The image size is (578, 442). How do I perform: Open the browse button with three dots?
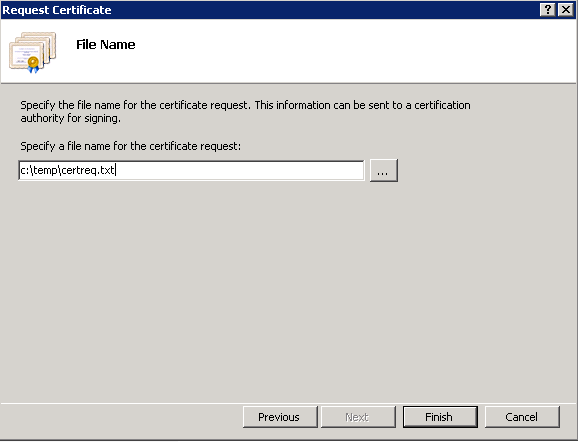pyautogui.click(x=383, y=170)
